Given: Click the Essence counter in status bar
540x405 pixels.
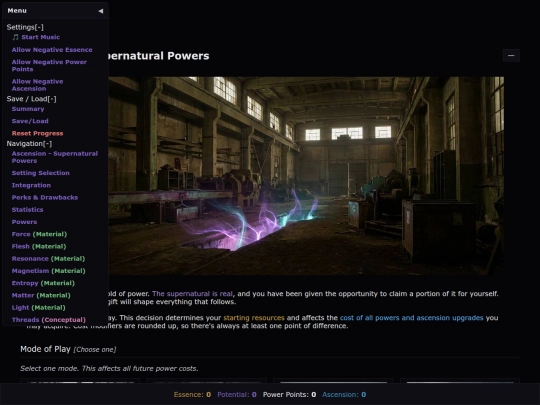Looking at the screenshot, I should pos(192,395).
